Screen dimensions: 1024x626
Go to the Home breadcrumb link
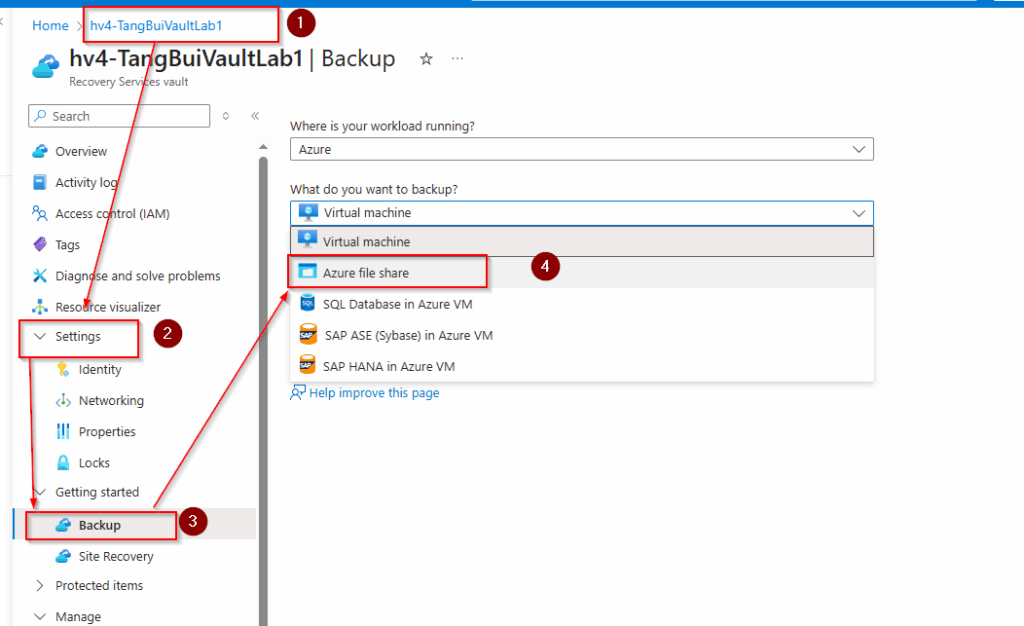point(50,25)
